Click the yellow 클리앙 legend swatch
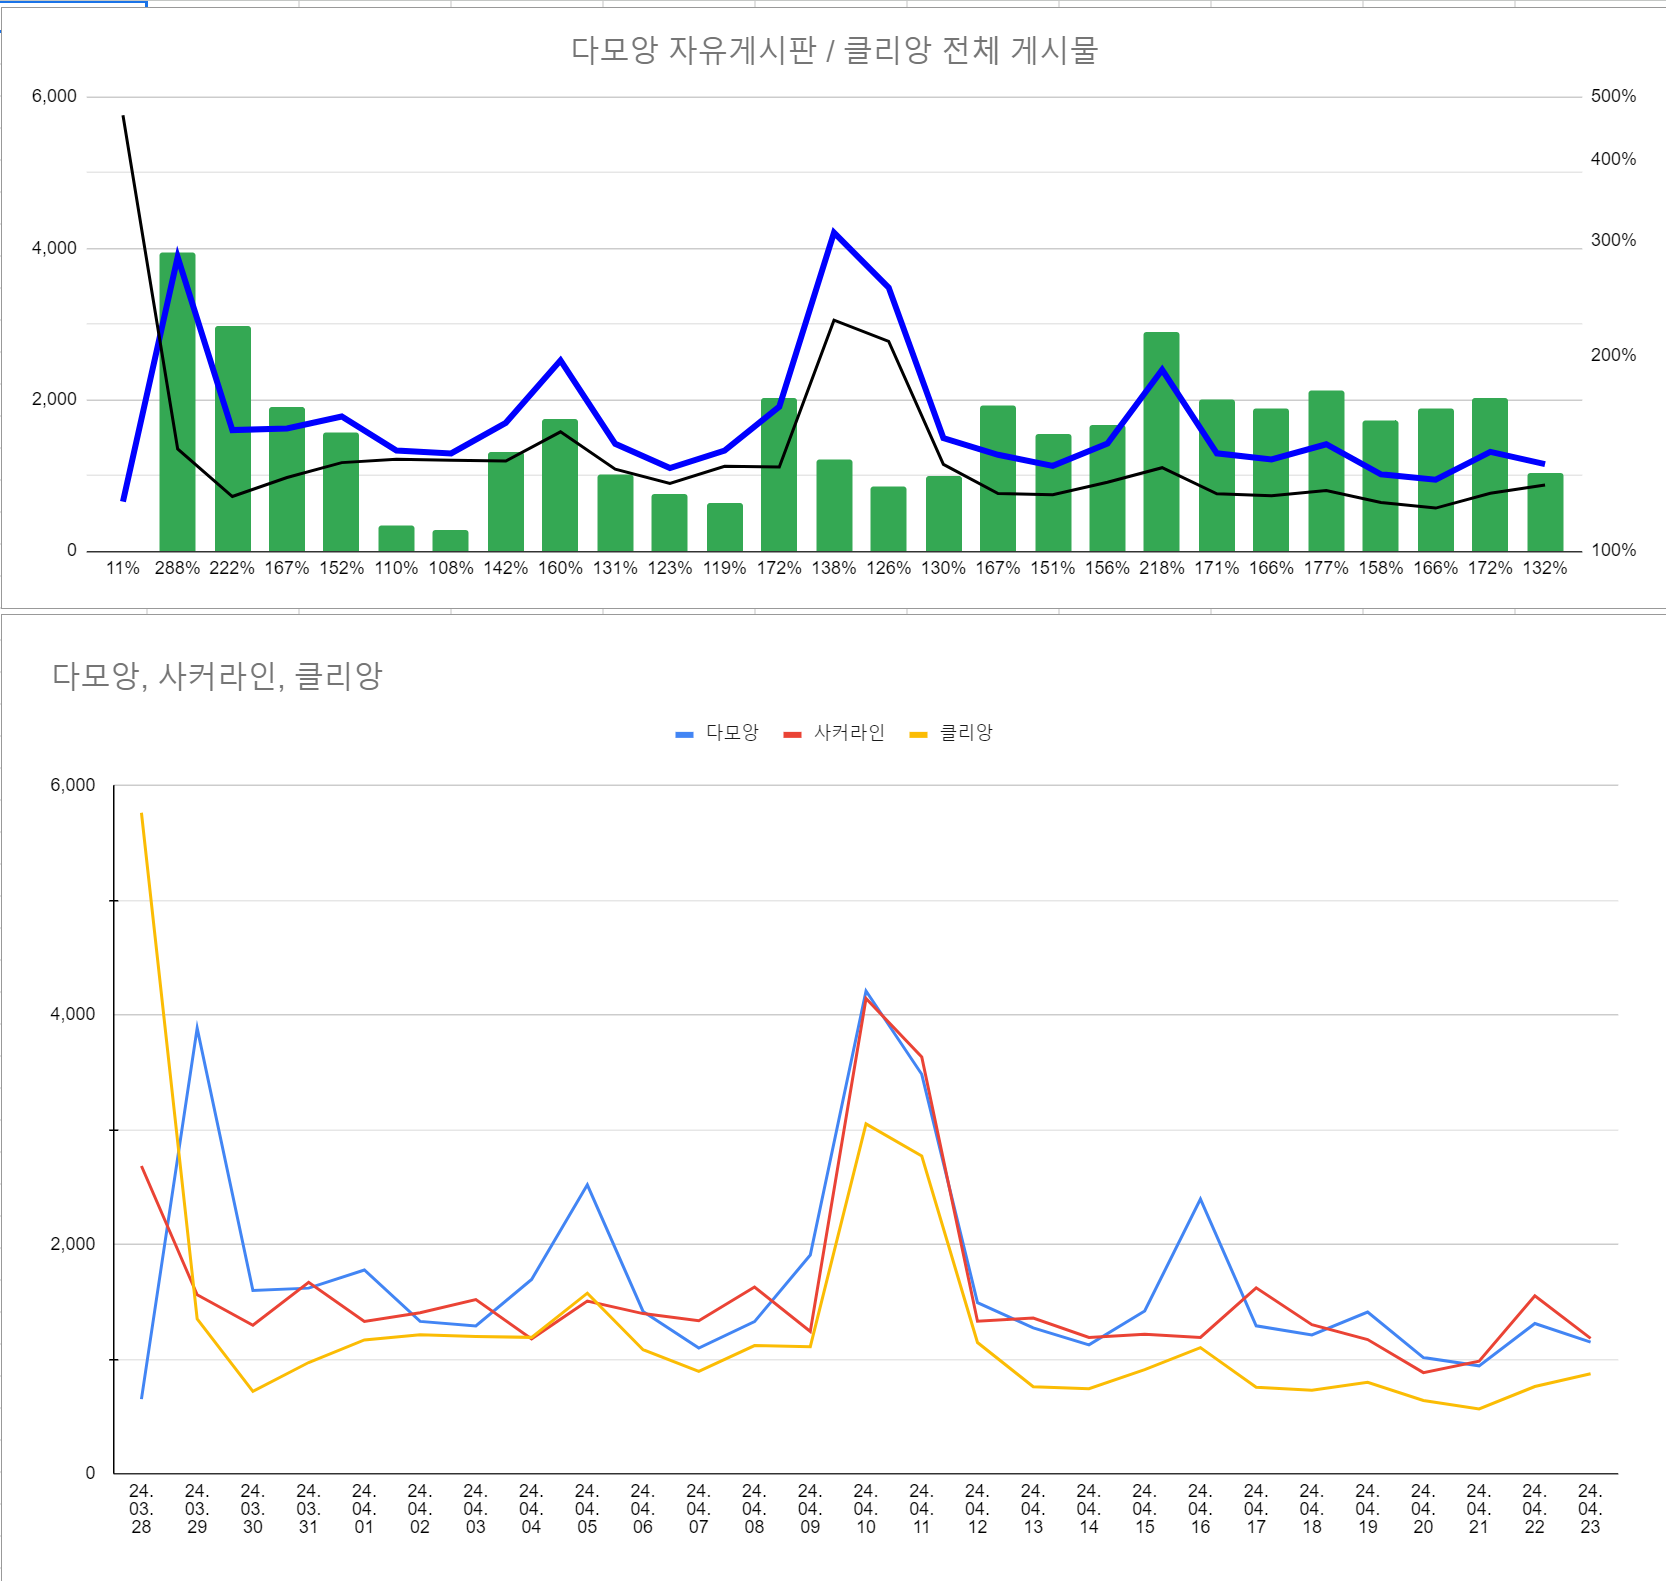 tap(918, 734)
